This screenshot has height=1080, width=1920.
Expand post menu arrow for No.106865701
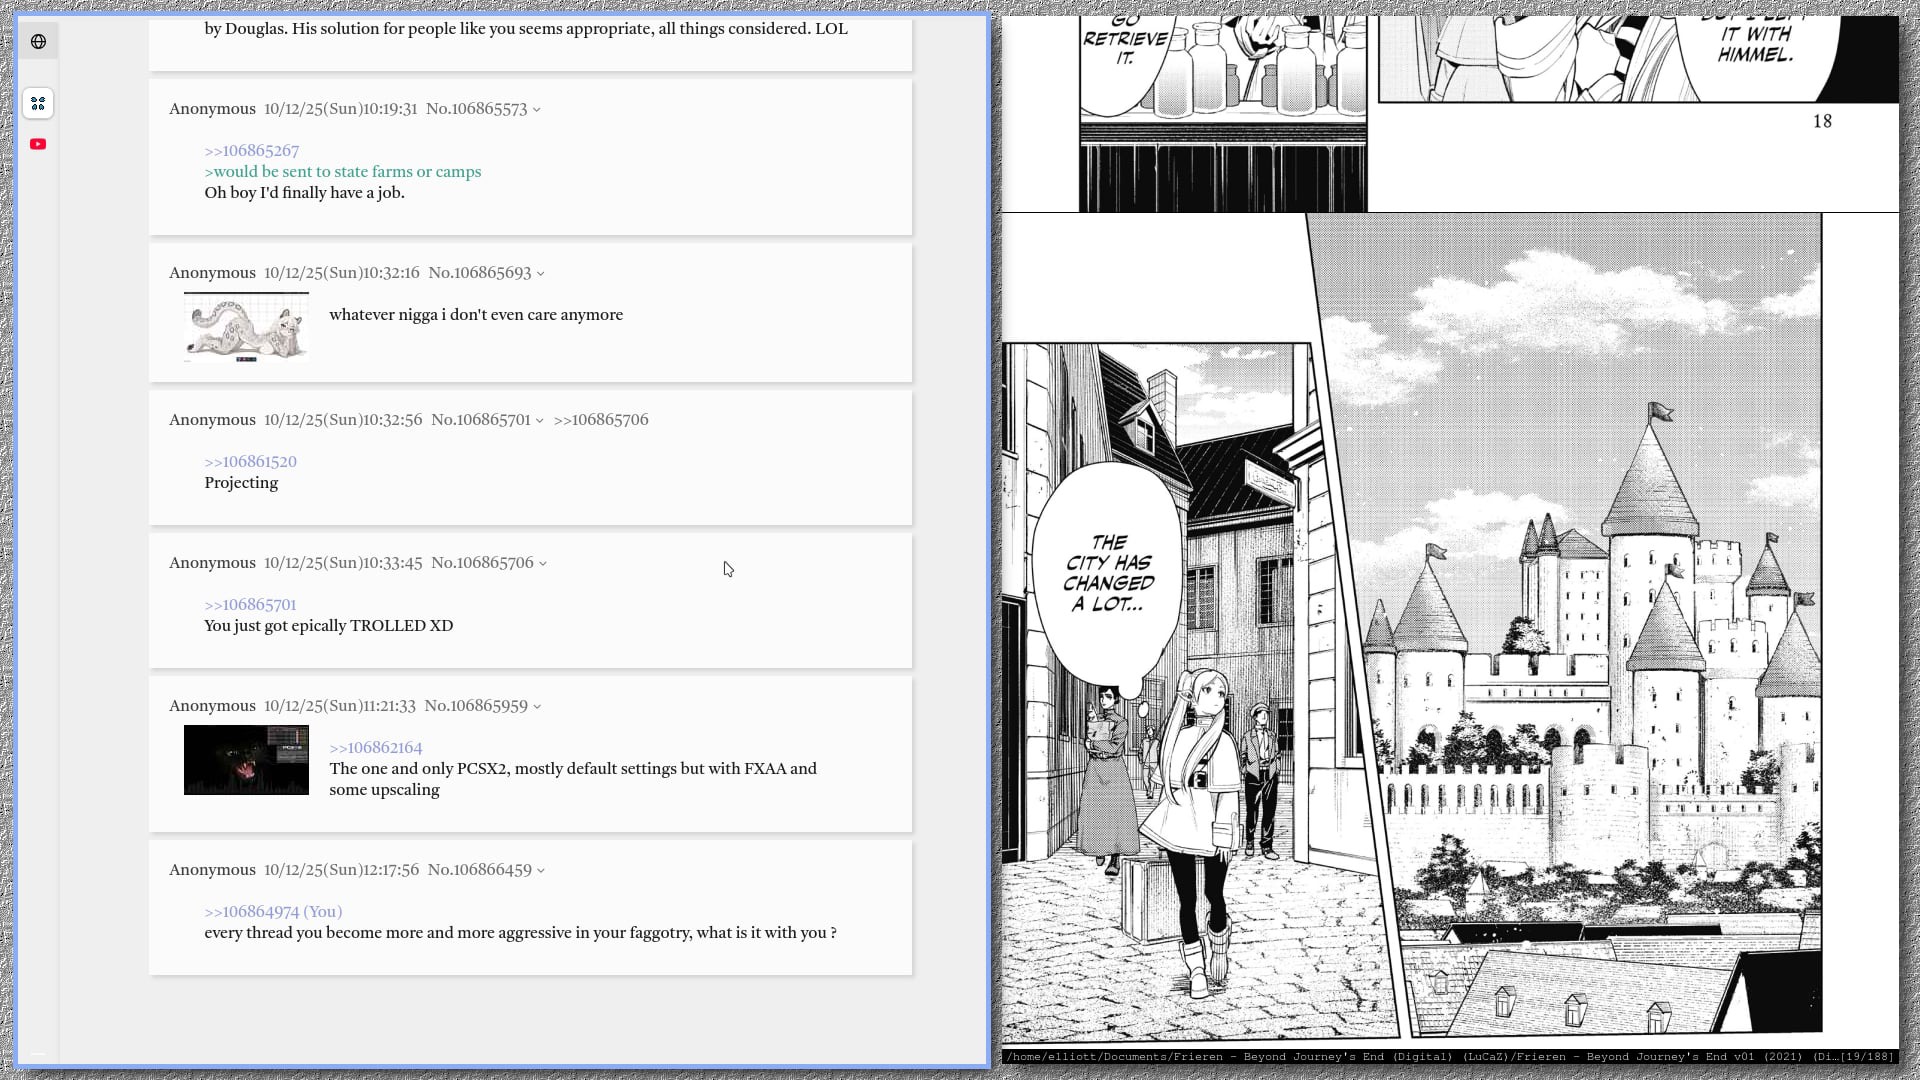click(x=540, y=421)
